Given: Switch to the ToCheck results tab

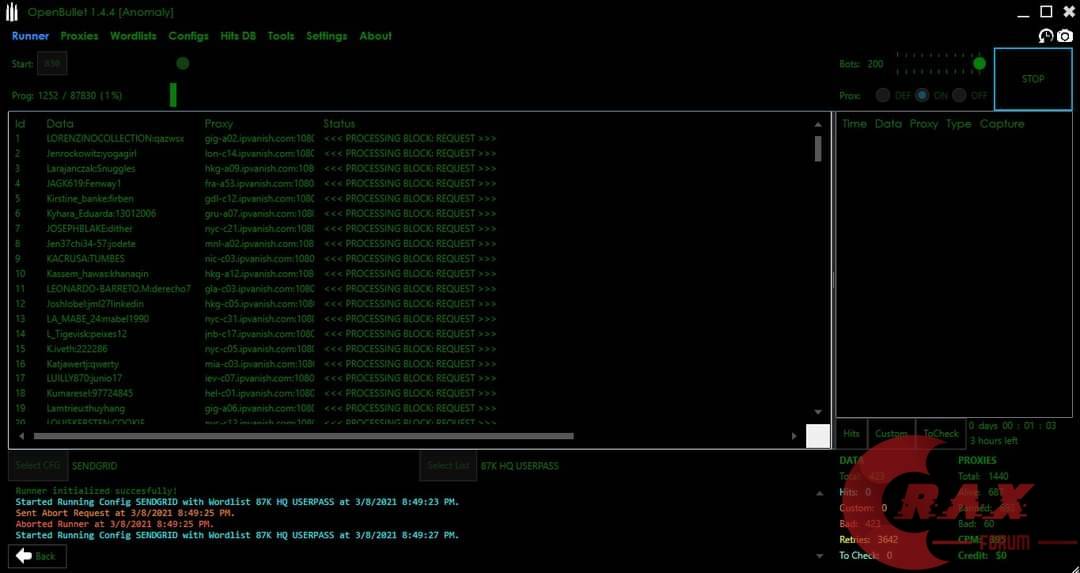Looking at the screenshot, I should point(941,433).
